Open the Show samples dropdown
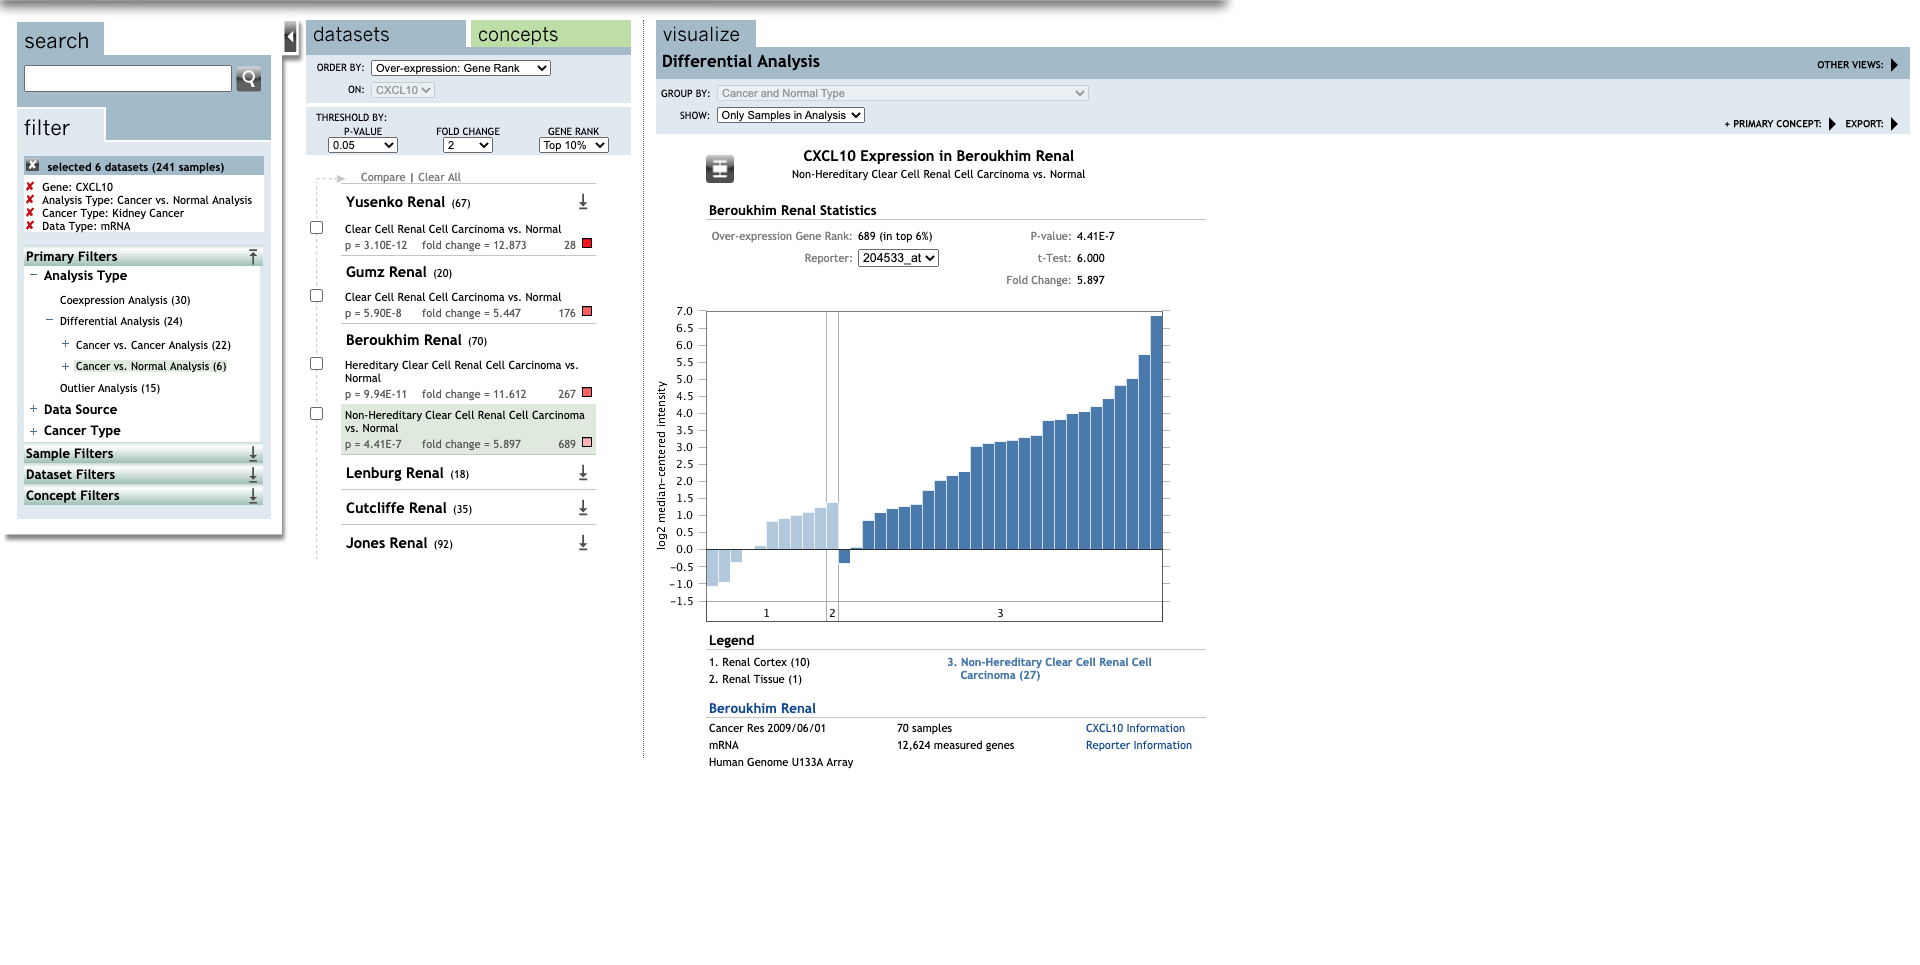This screenshot has height=965, width=1920. tap(791, 115)
